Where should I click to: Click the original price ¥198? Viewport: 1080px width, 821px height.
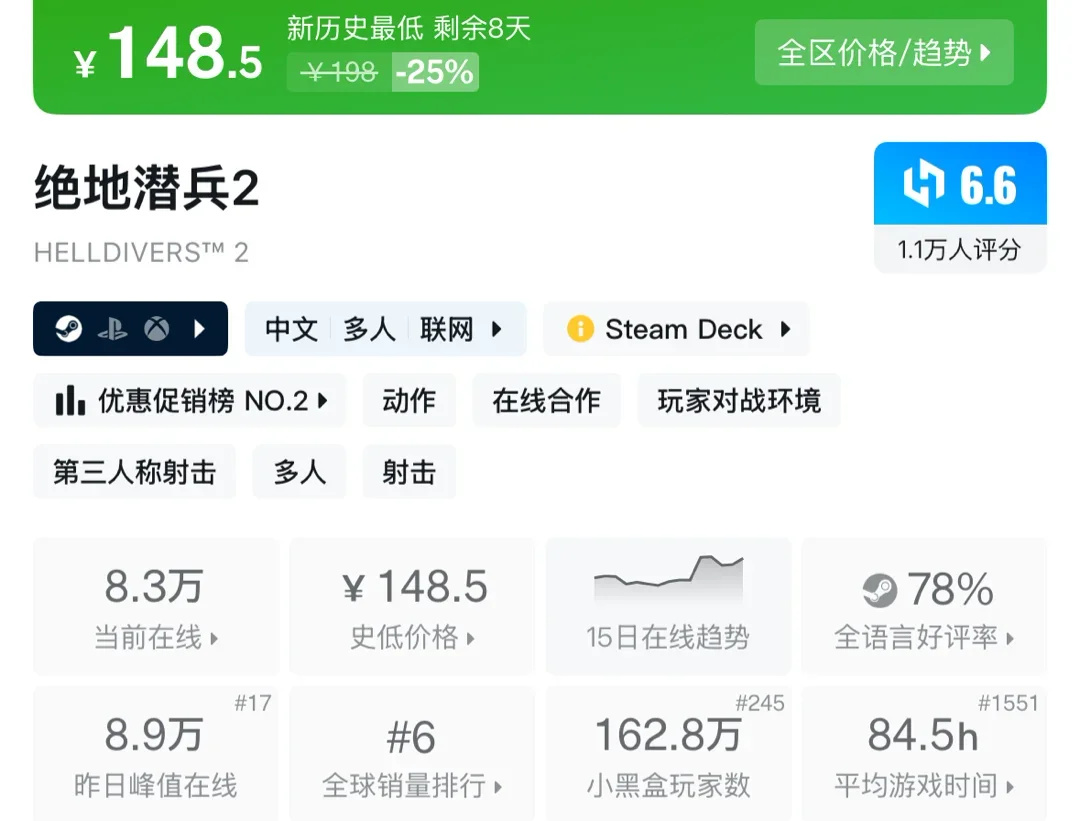pos(340,72)
